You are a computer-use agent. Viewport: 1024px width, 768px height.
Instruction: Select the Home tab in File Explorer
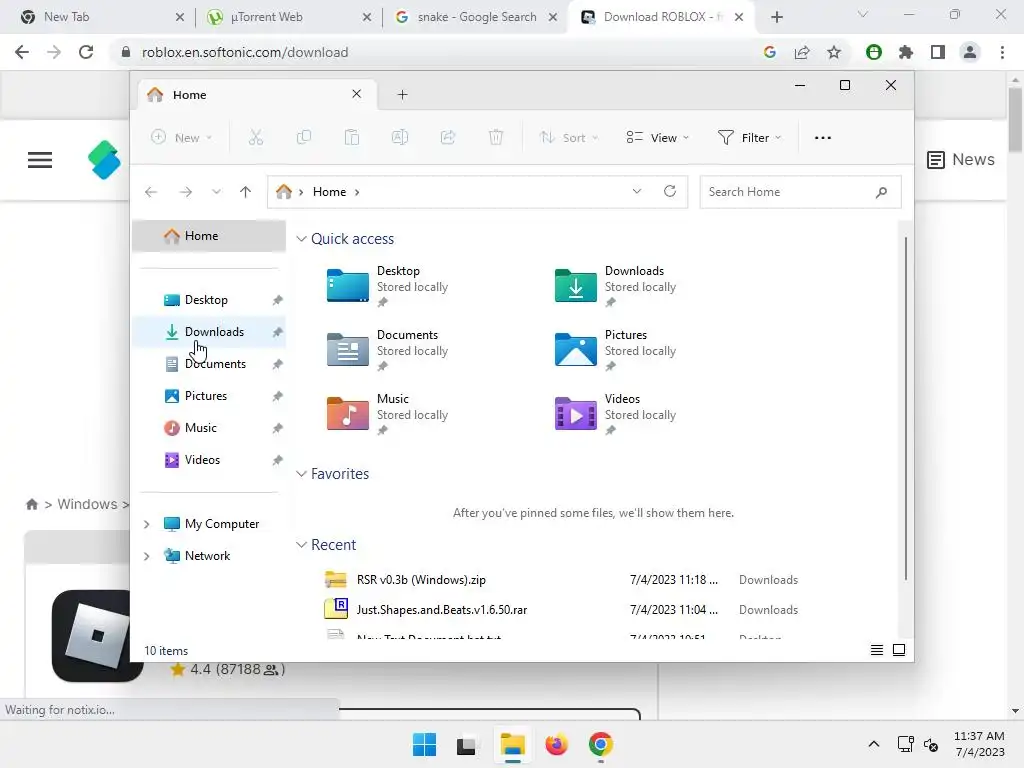point(256,95)
